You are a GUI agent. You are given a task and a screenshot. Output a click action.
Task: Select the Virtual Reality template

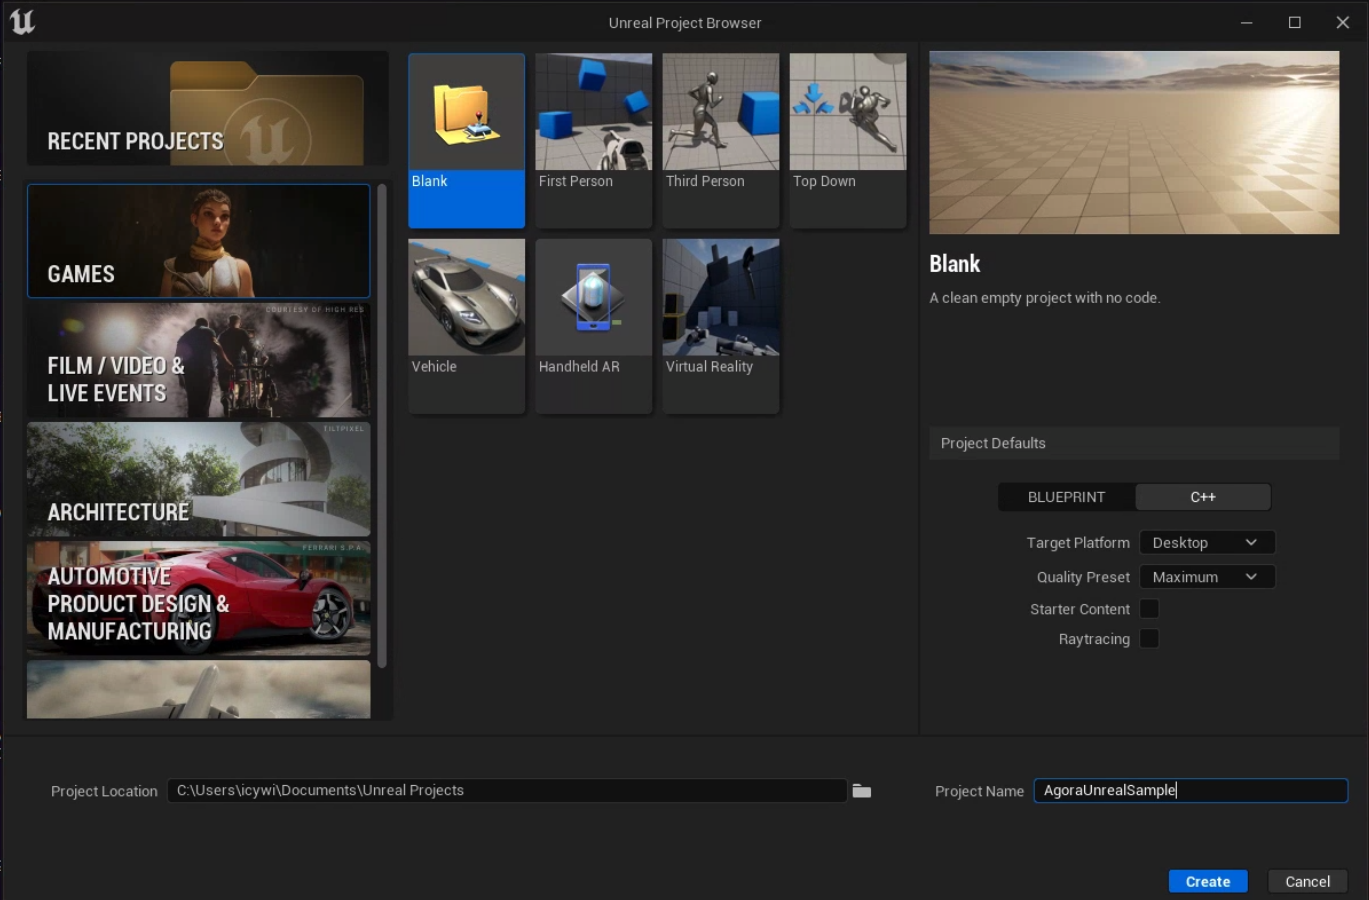[x=720, y=326]
